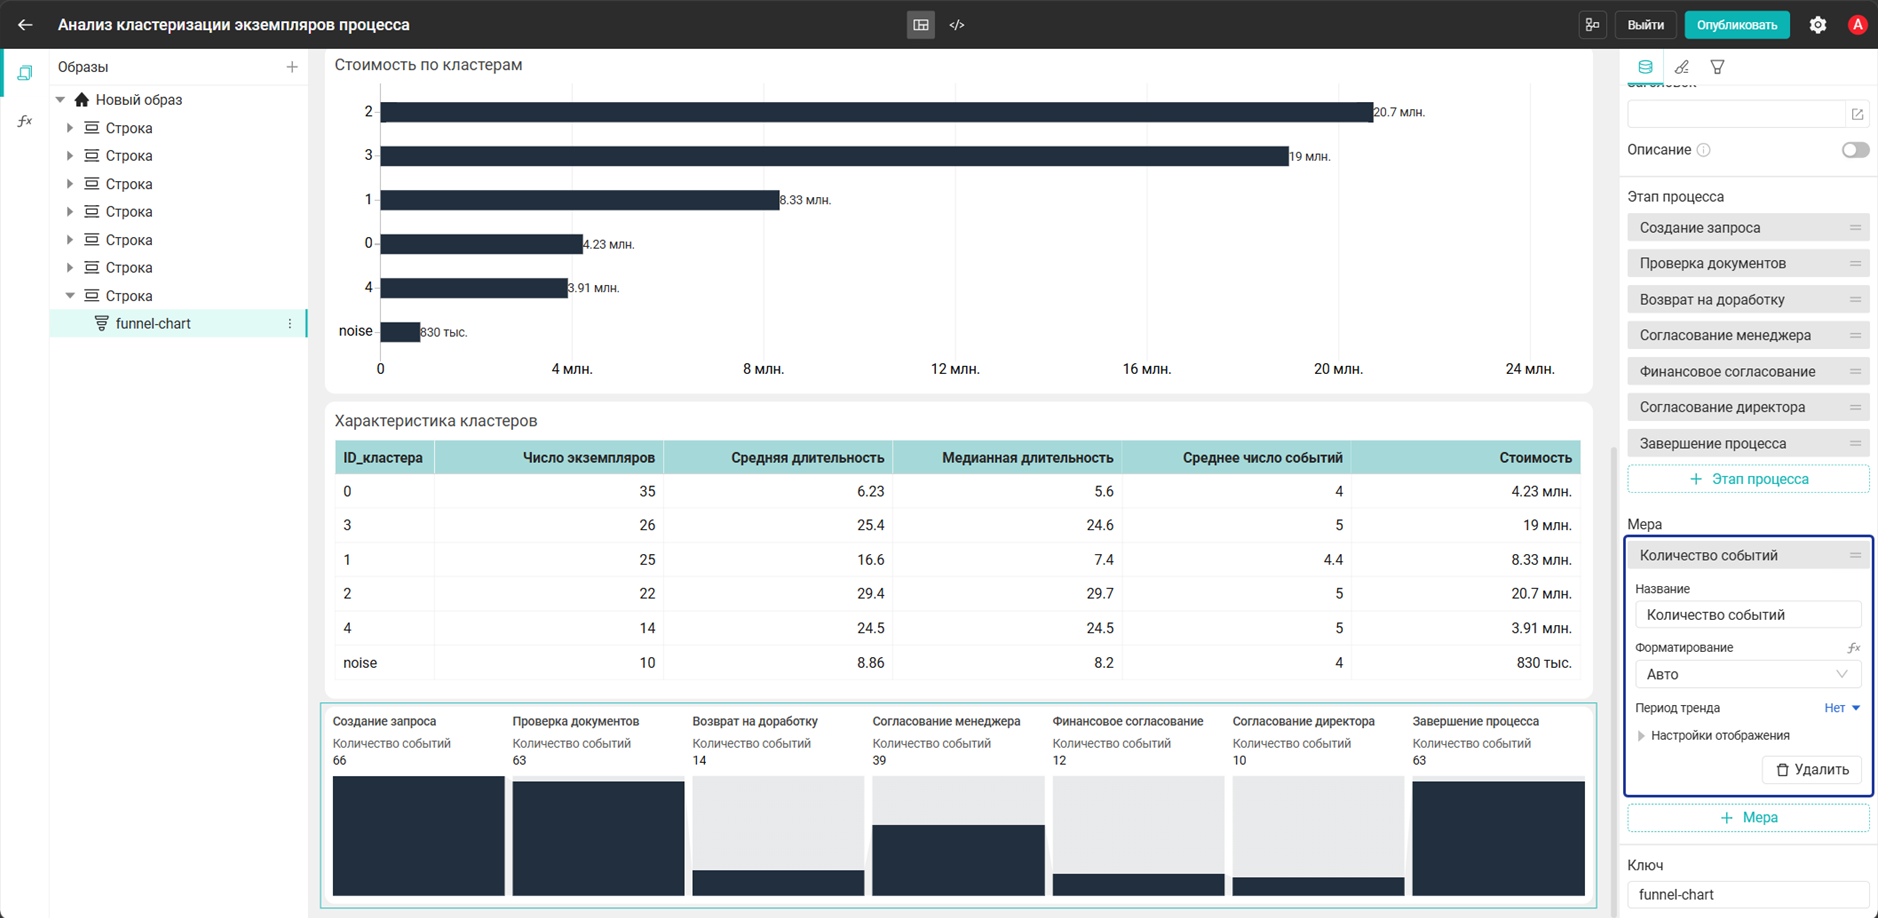Open the Форматирование dropdown set to Авто

1747,674
